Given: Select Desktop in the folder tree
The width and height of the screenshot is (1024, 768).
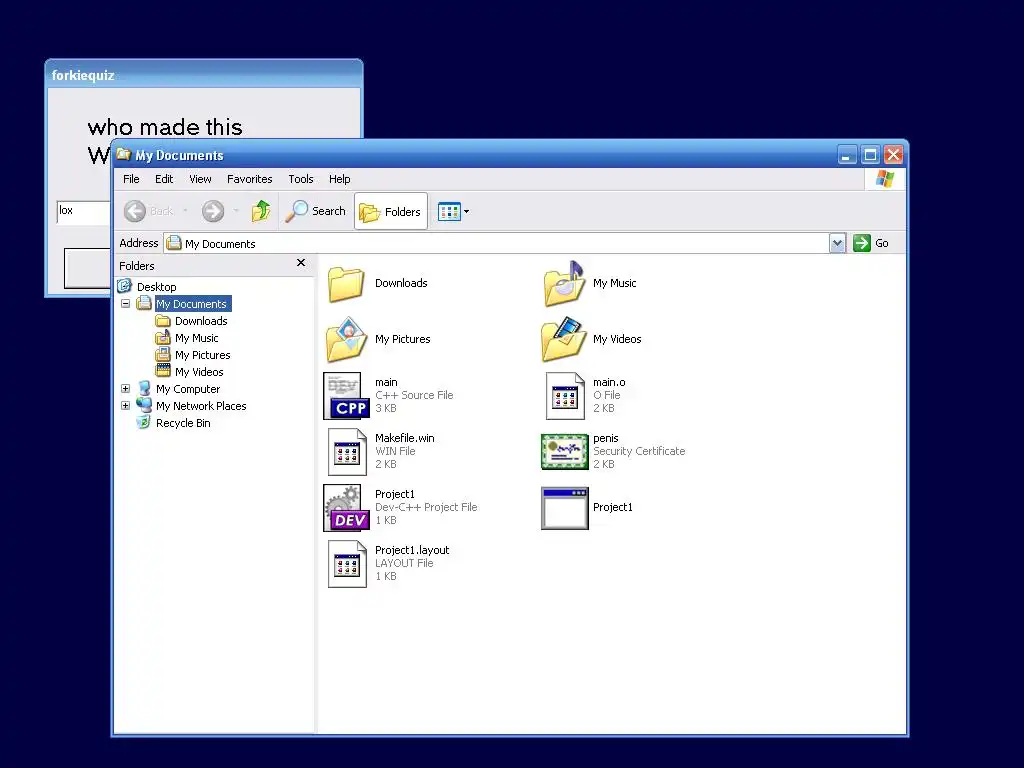Looking at the screenshot, I should coord(156,287).
